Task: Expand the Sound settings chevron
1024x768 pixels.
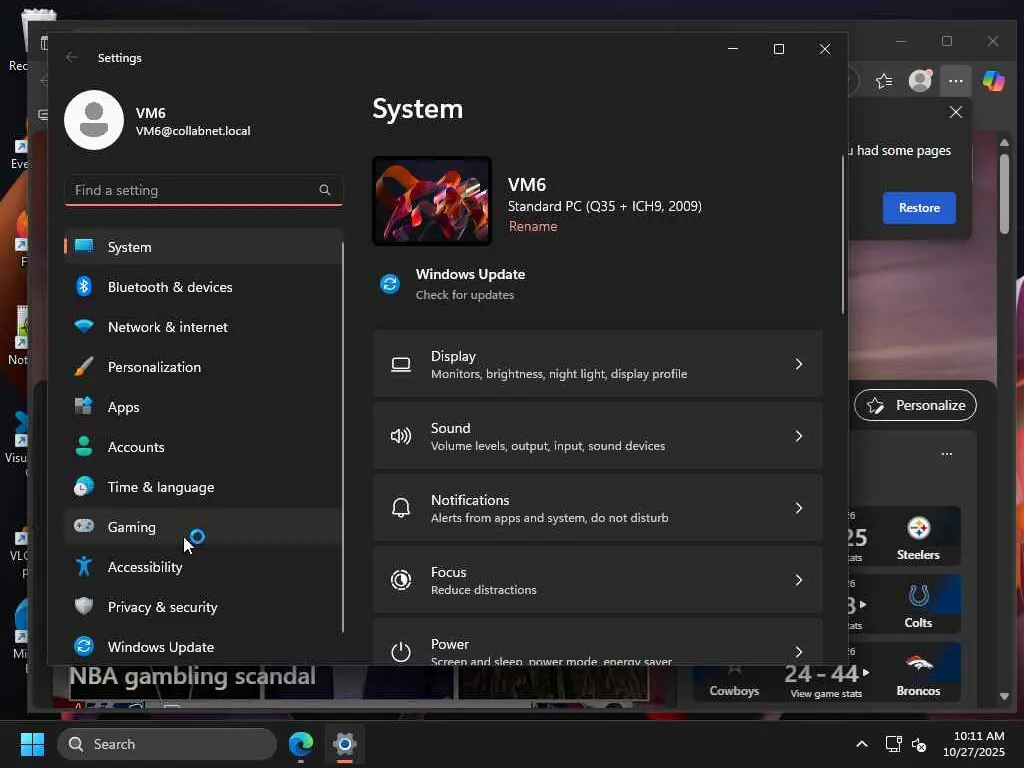Action: coord(799,436)
